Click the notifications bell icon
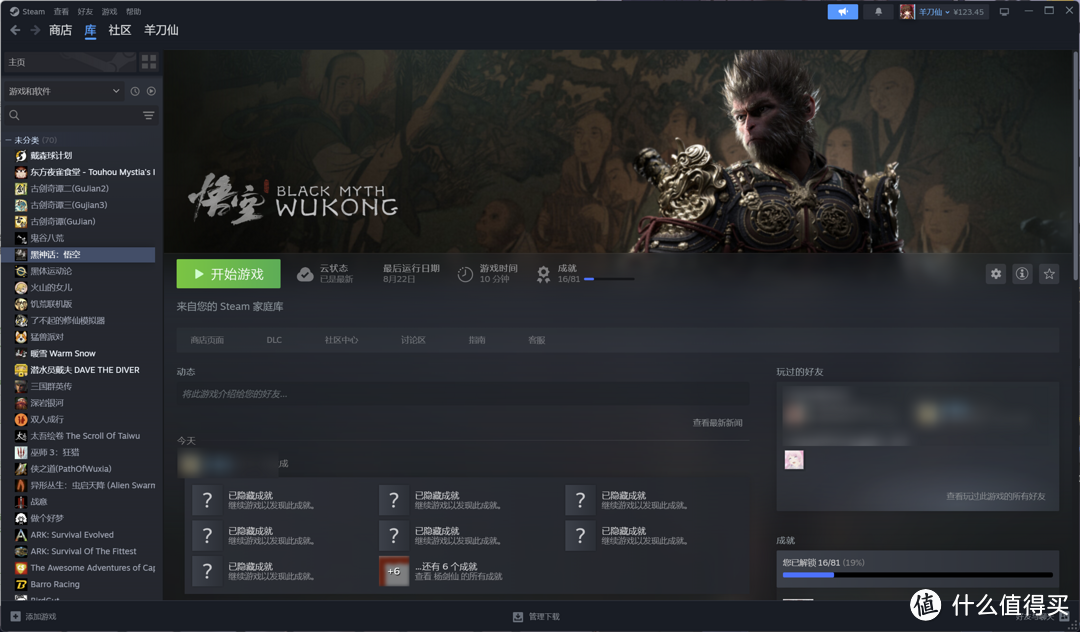The width and height of the screenshot is (1080, 632). (878, 12)
